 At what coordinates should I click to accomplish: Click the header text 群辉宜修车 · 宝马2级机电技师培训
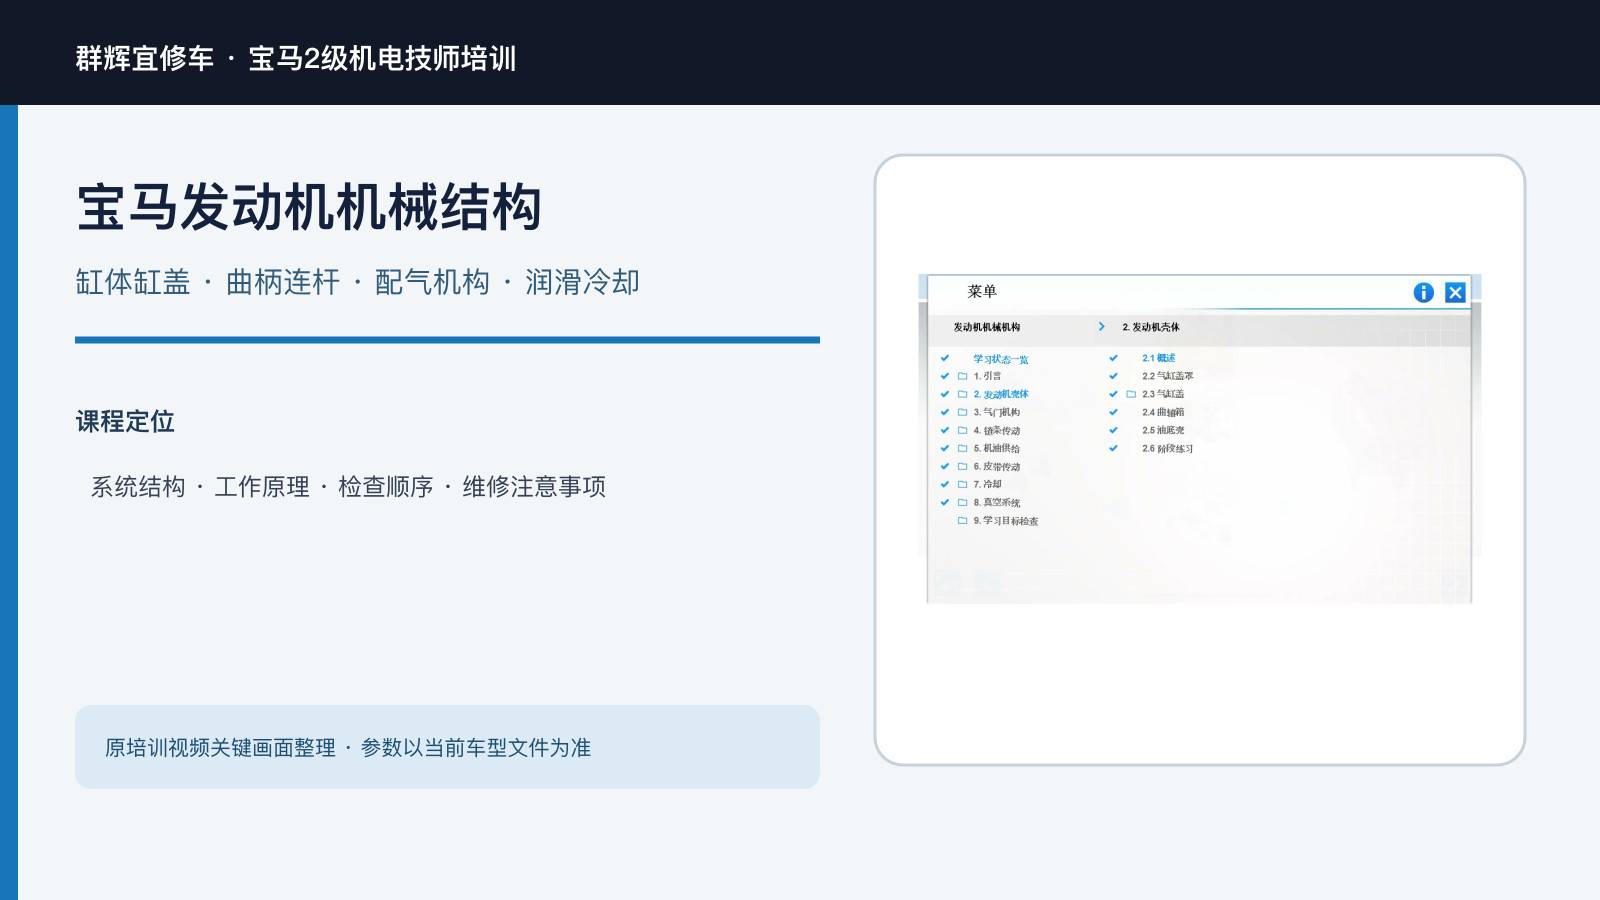[x=296, y=58]
